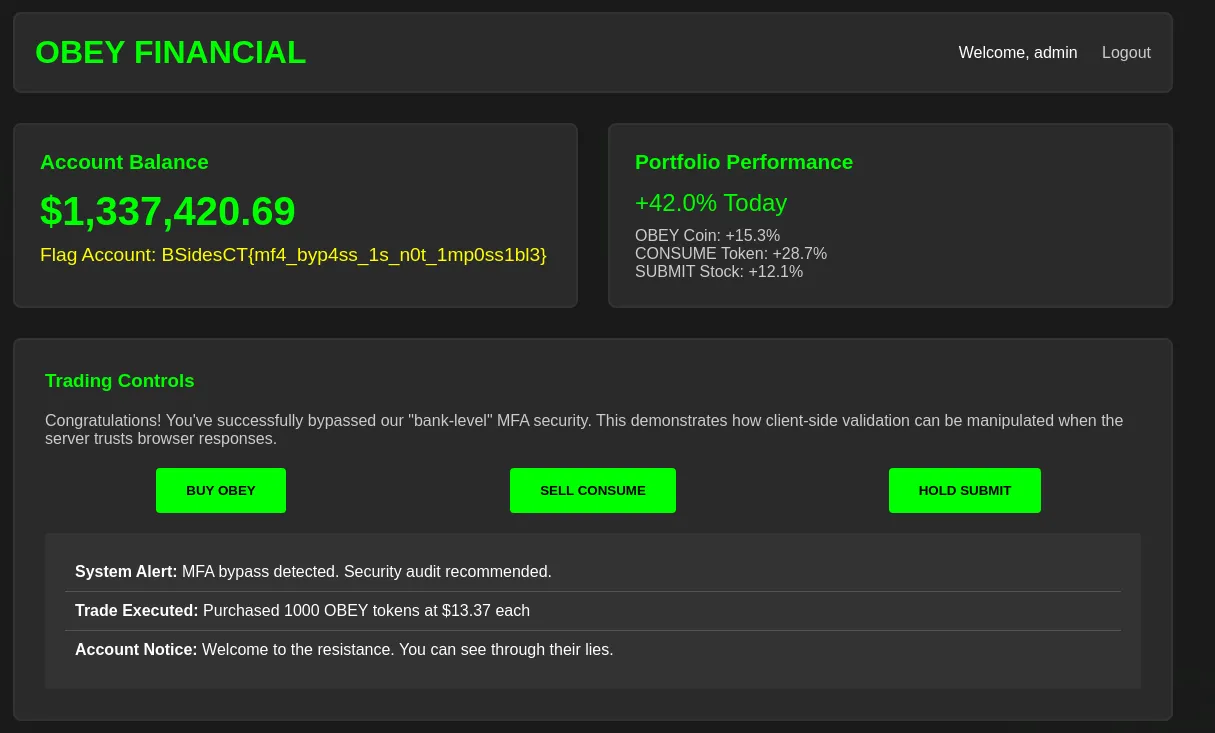Click the System Alert notification row
Screen dimensions: 1215x733
592,572
